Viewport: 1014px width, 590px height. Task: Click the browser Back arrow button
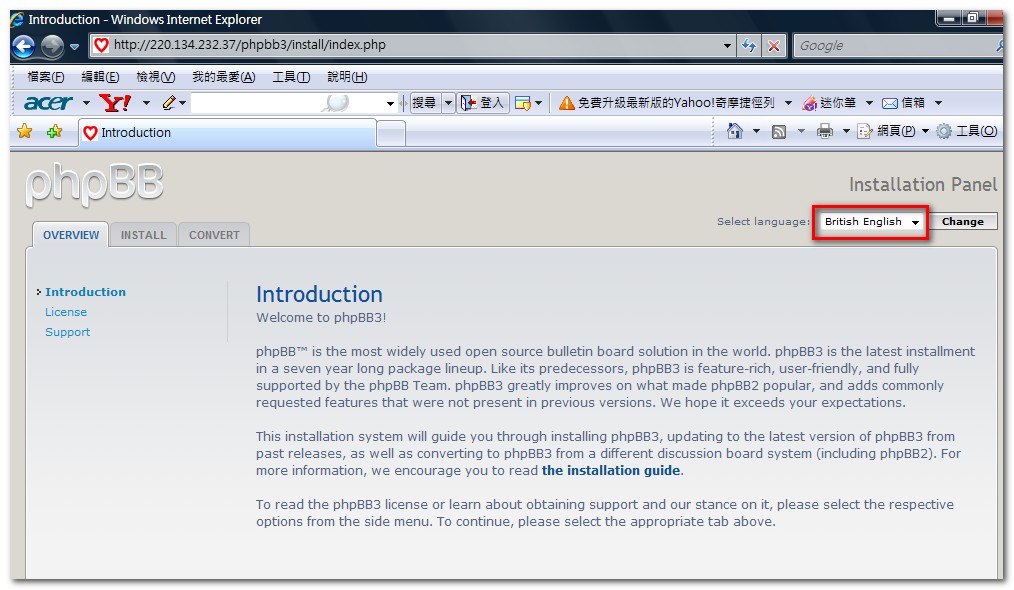pos(24,46)
